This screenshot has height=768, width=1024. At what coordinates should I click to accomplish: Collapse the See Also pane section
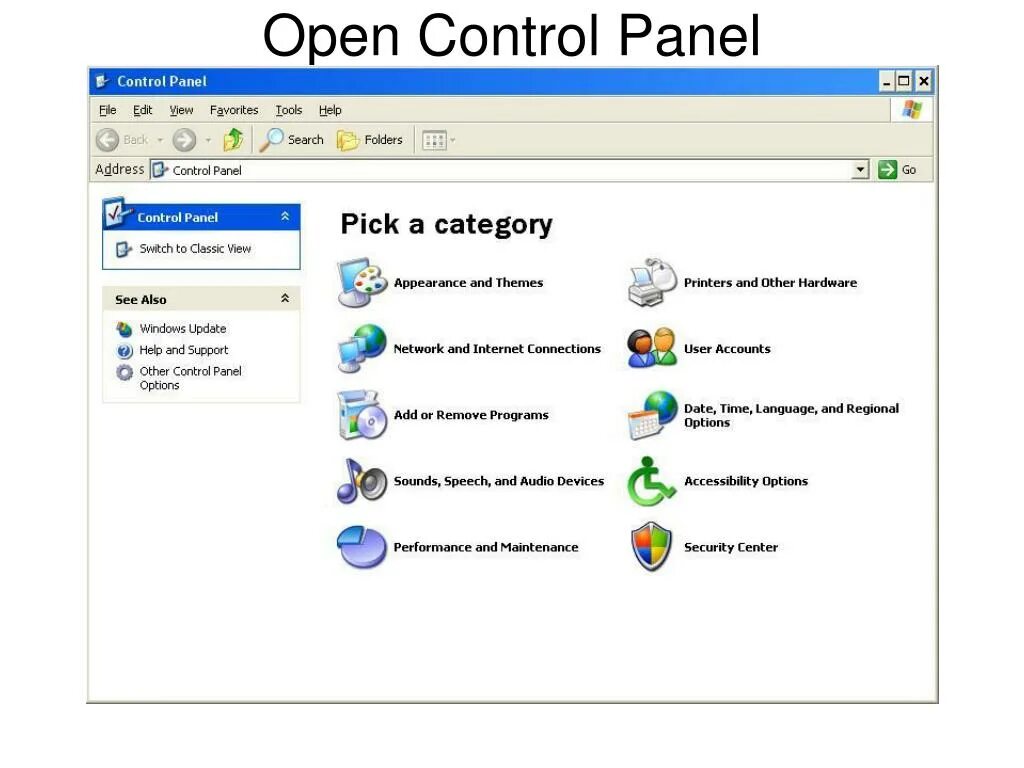pos(285,298)
